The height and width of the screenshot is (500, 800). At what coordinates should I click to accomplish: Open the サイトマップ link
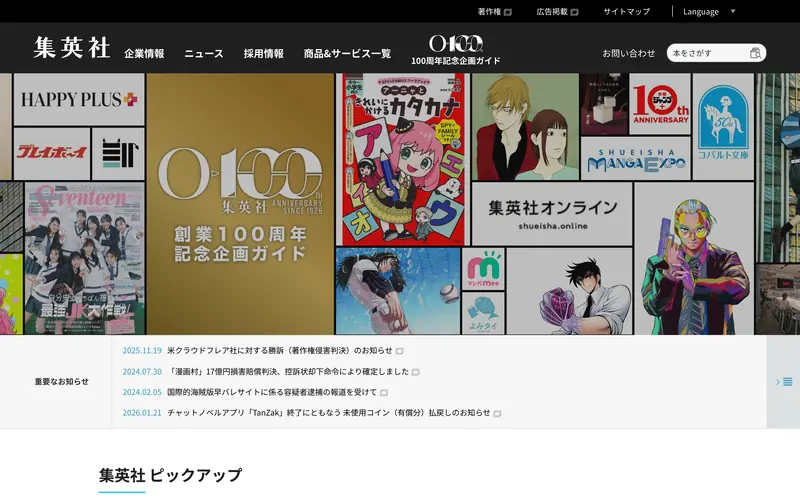point(627,11)
